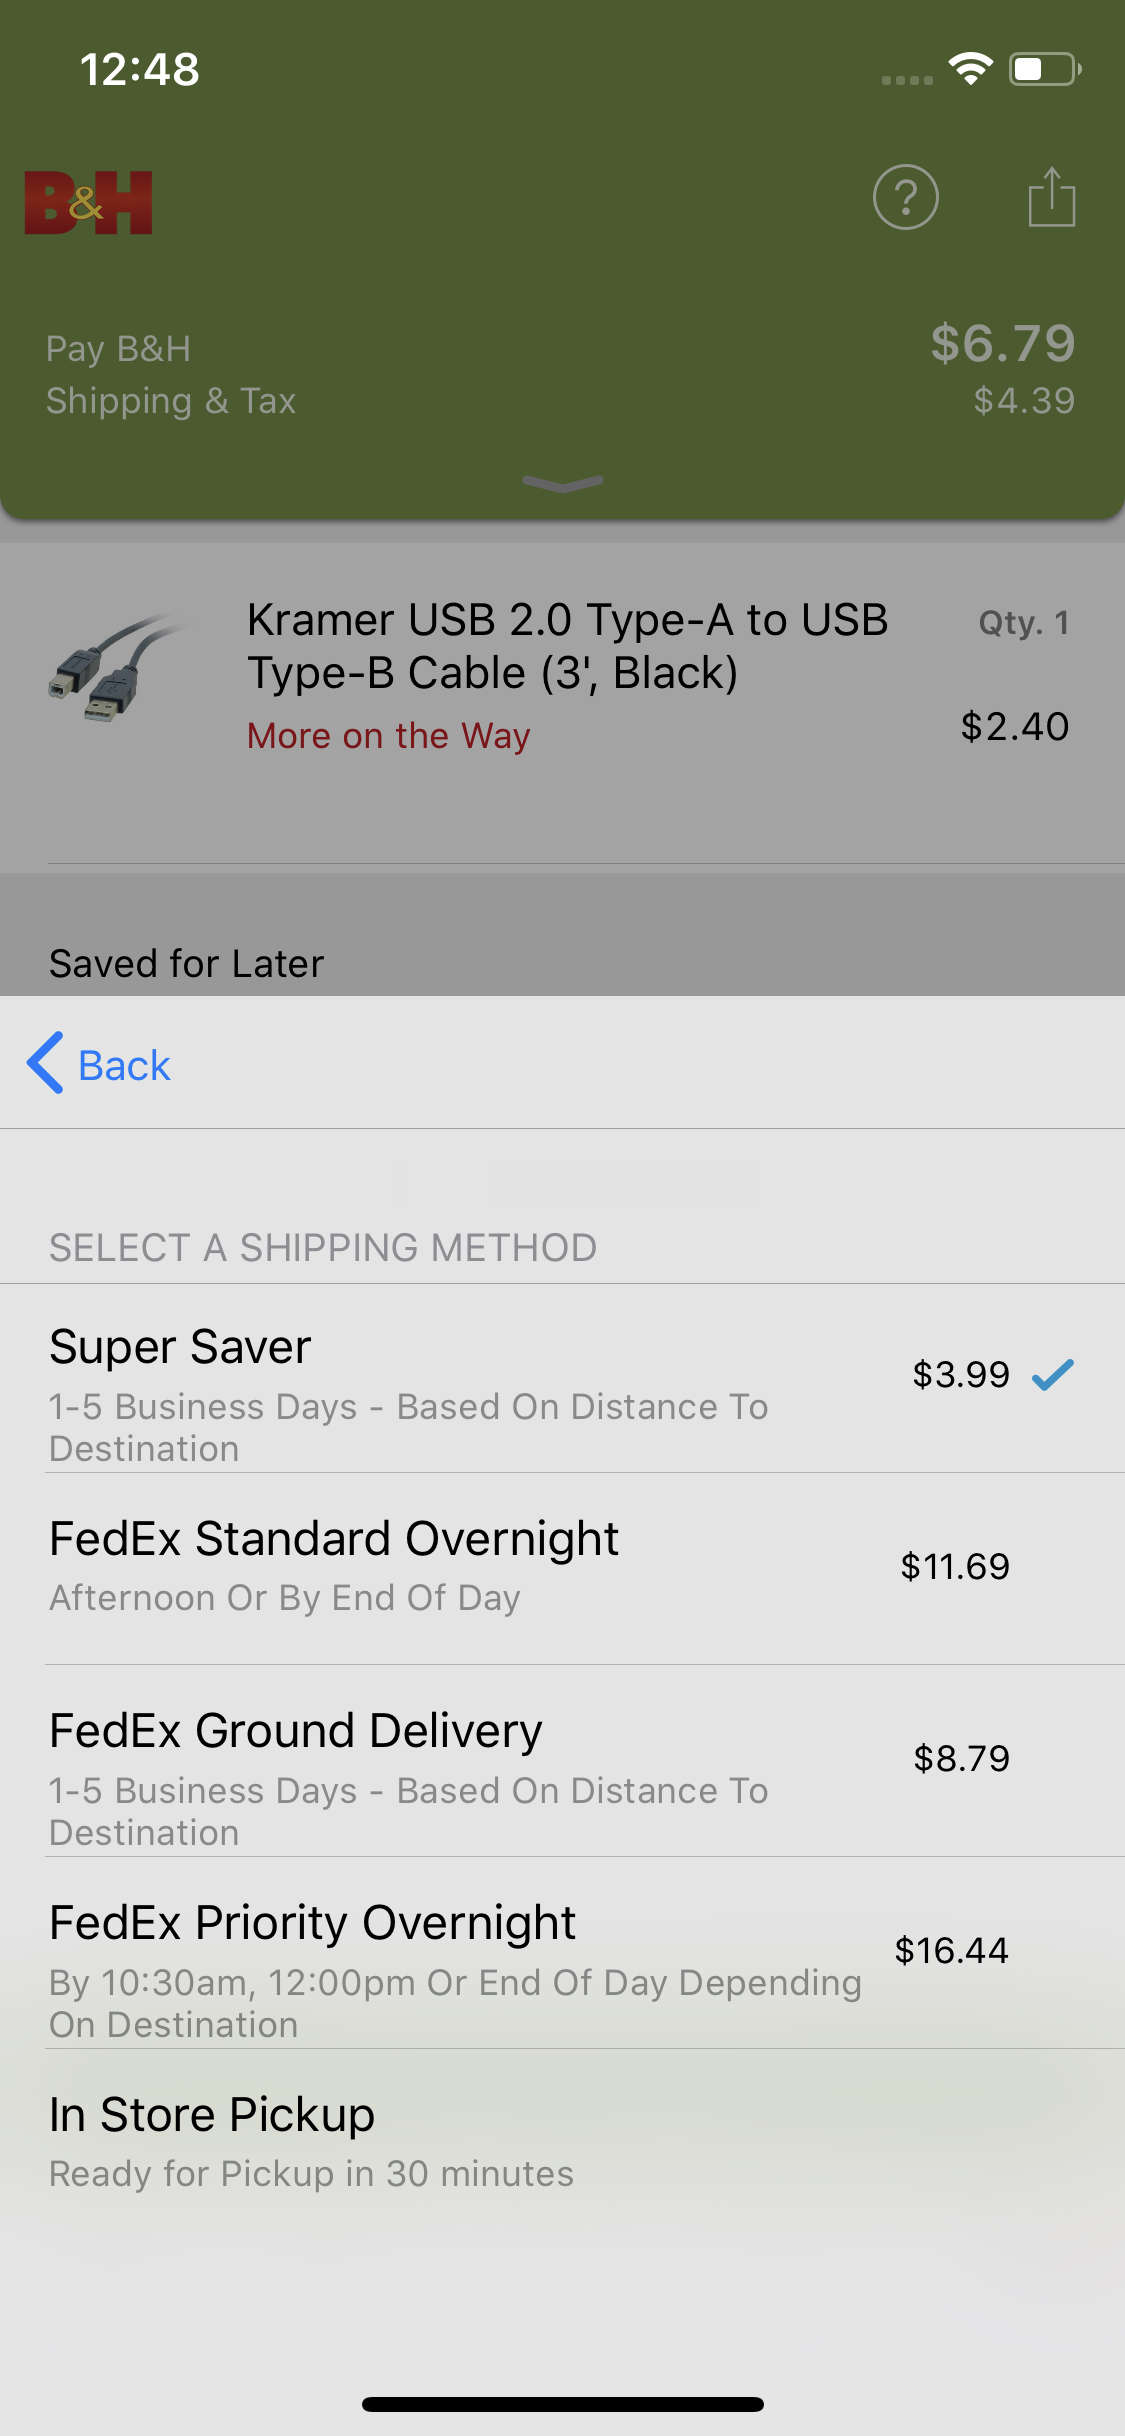The height and width of the screenshot is (2436, 1125).
Task: Open the Saved for Later section
Action: pyautogui.click(x=186, y=962)
